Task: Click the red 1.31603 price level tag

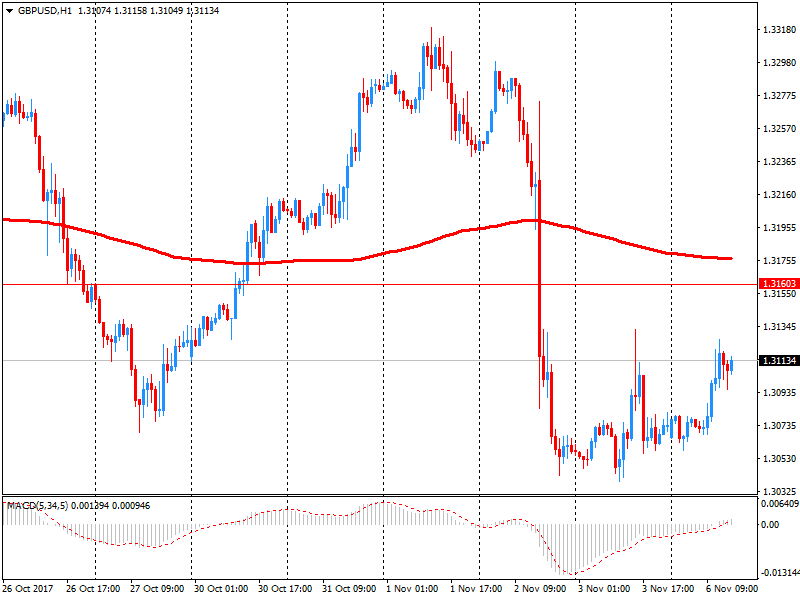Action: [x=779, y=284]
